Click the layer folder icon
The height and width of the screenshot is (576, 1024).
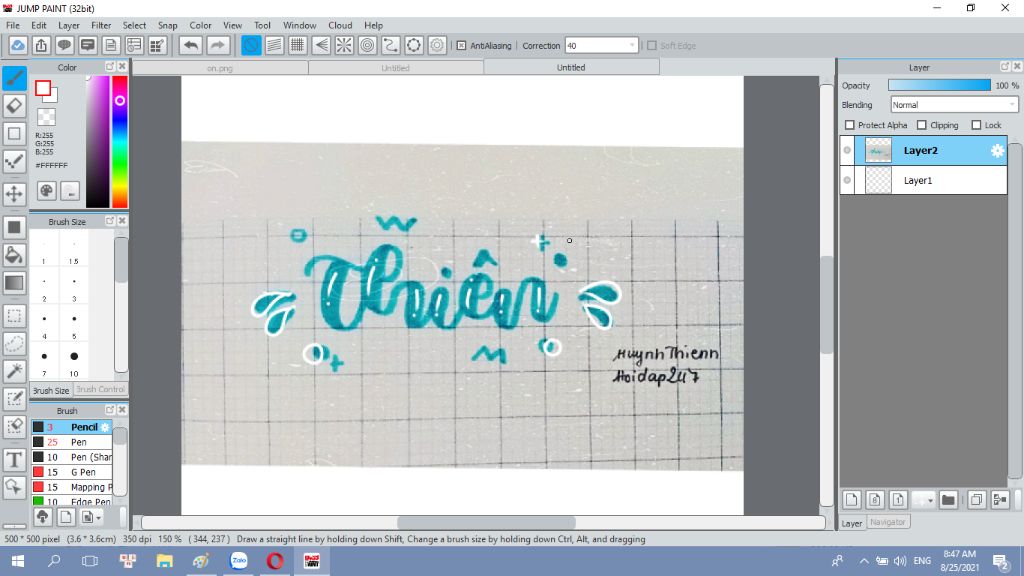click(948, 500)
